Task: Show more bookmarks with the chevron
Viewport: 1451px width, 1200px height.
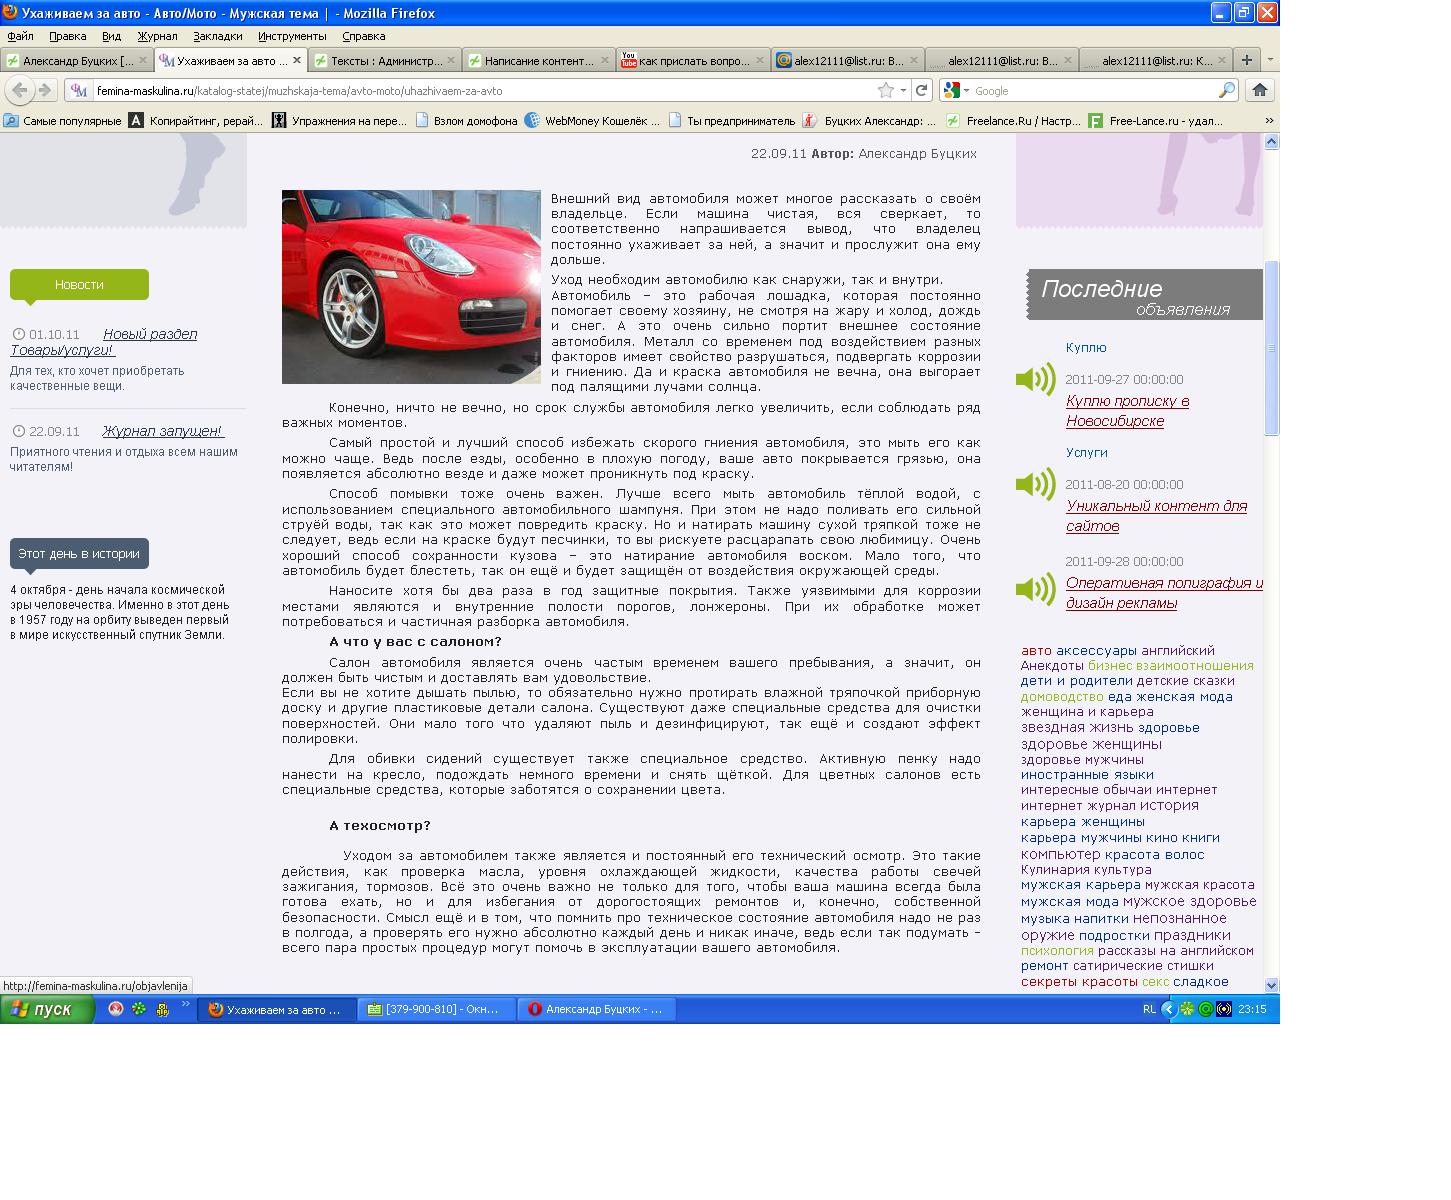Action: (x=1270, y=121)
